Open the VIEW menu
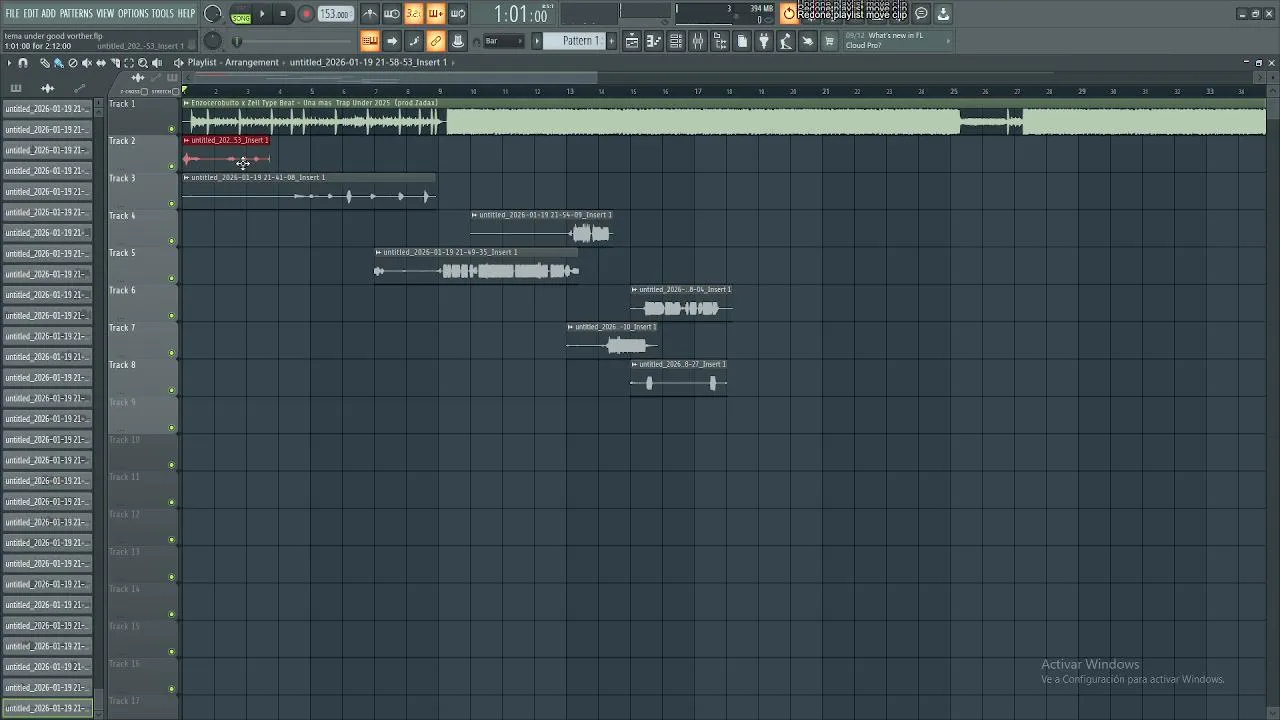The image size is (1280, 720). pos(105,13)
